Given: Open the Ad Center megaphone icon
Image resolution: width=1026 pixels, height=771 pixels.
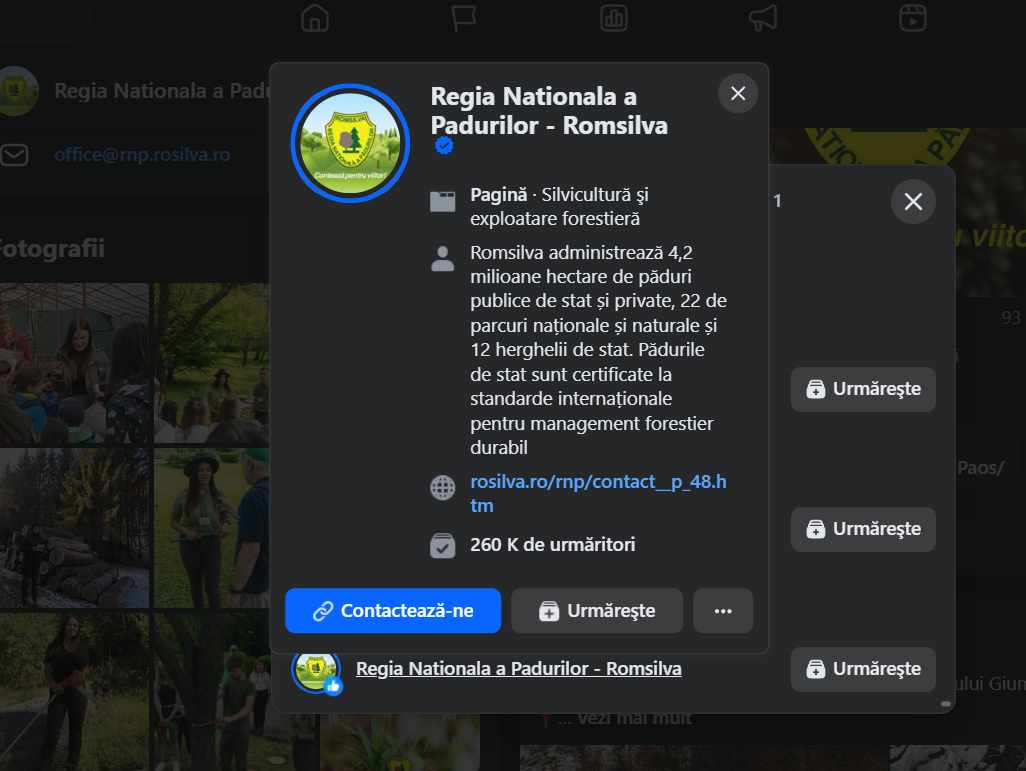Looking at the screenshot, I should tap(762, 17).
